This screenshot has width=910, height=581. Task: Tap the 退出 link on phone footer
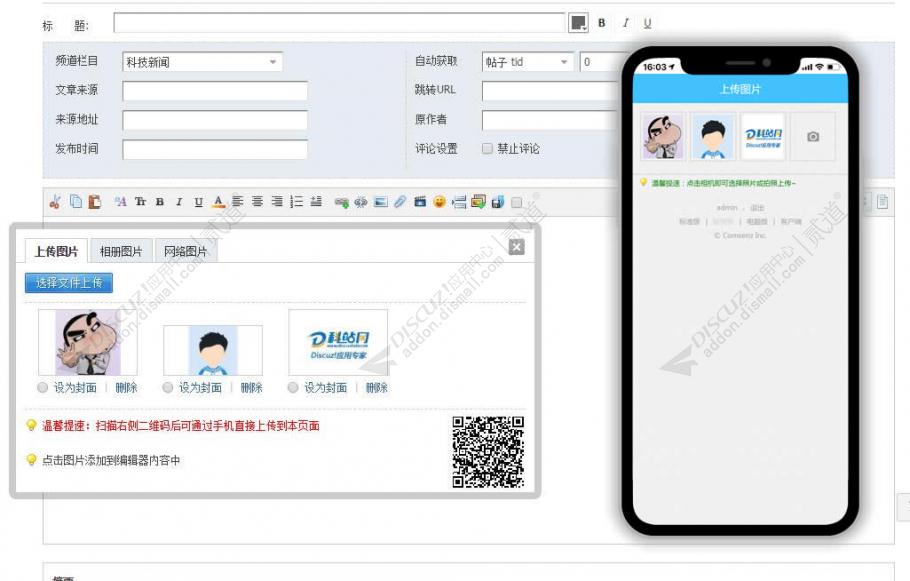tap(757, 208)
